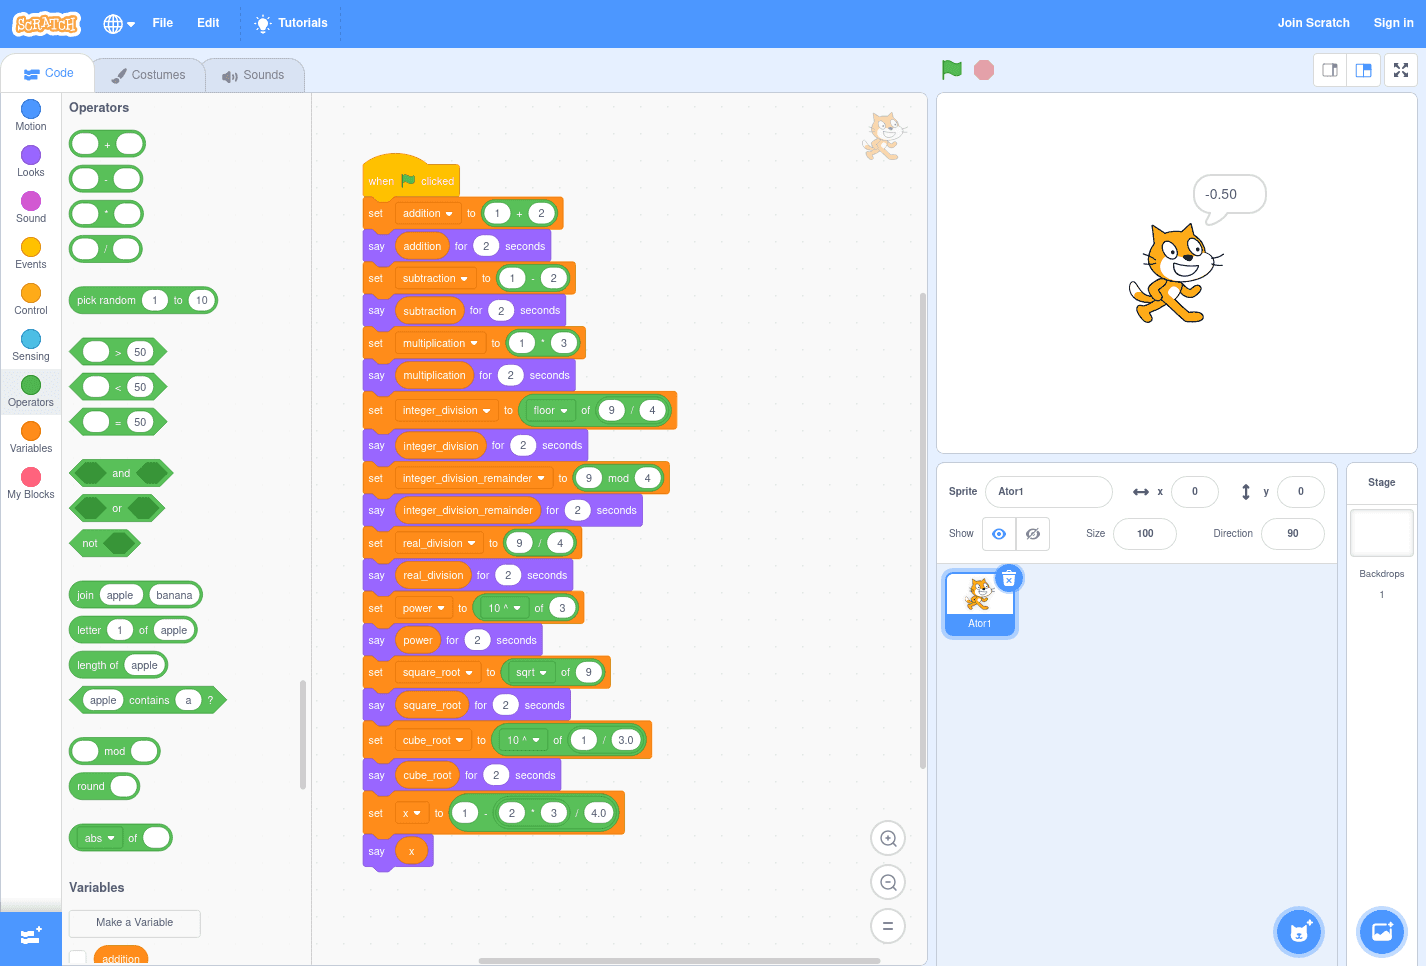Click the sprite name field Ator1
The width and height of the screenshot is (1426, 966).
pyautogui.click(x=1049, y=492)
